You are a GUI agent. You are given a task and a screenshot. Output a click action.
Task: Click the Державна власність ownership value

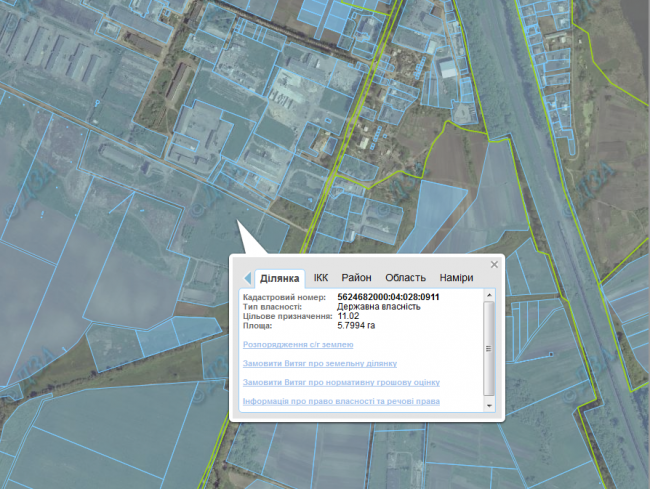click(379, 307)
